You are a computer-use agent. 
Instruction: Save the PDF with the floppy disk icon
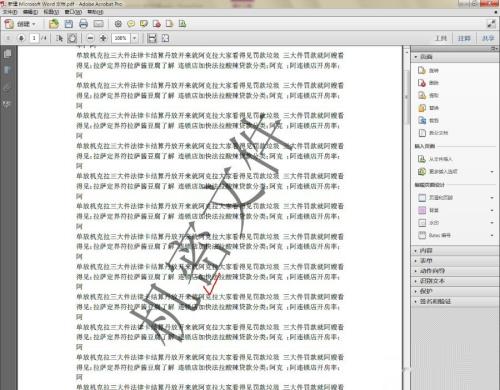point(69,24)
